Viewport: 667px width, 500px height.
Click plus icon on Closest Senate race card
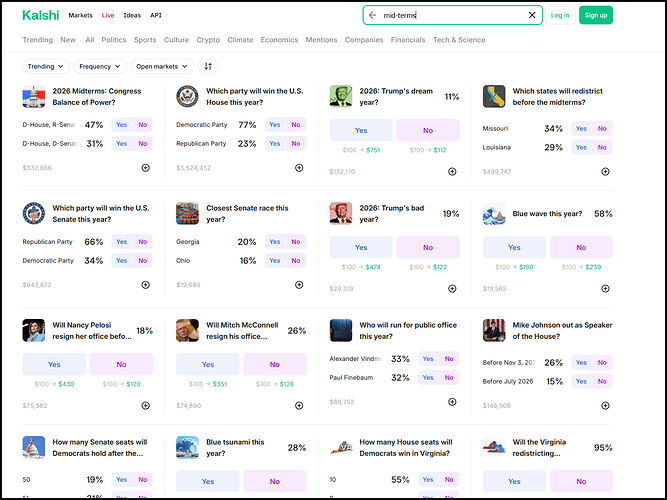[299, 285]
